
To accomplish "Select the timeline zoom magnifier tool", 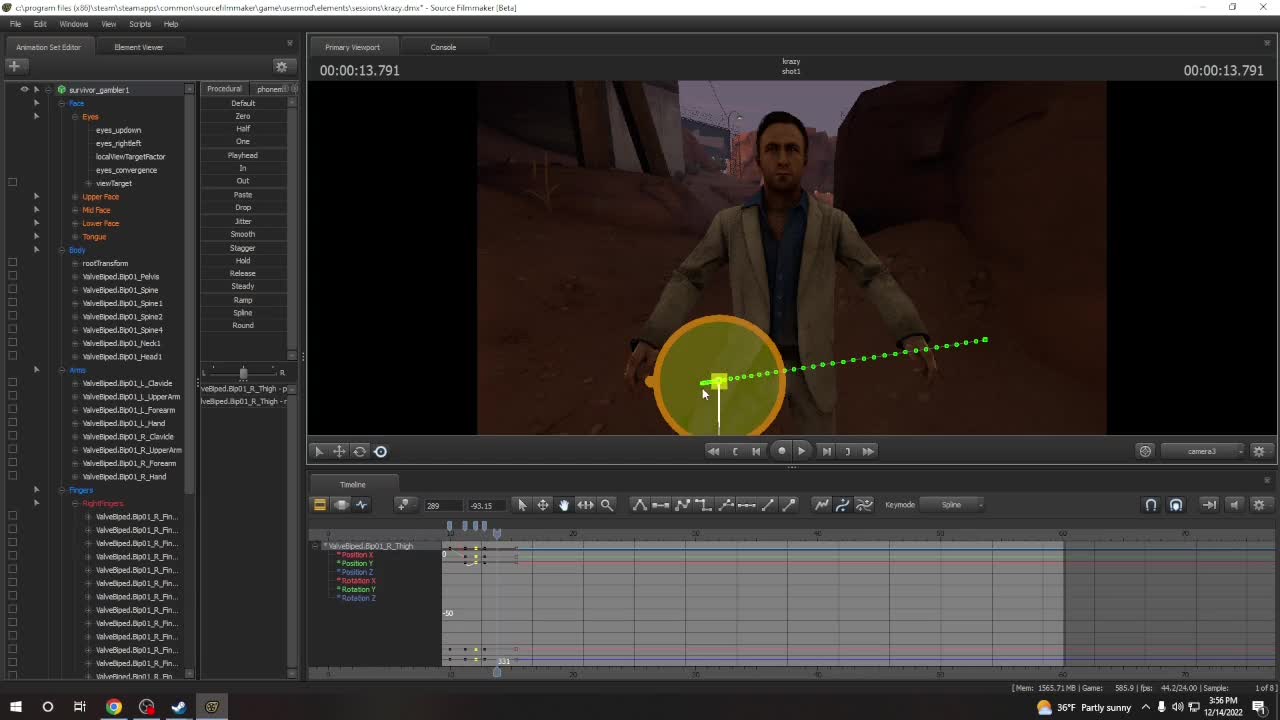I will pyautogui.click(x=607, y=505).
